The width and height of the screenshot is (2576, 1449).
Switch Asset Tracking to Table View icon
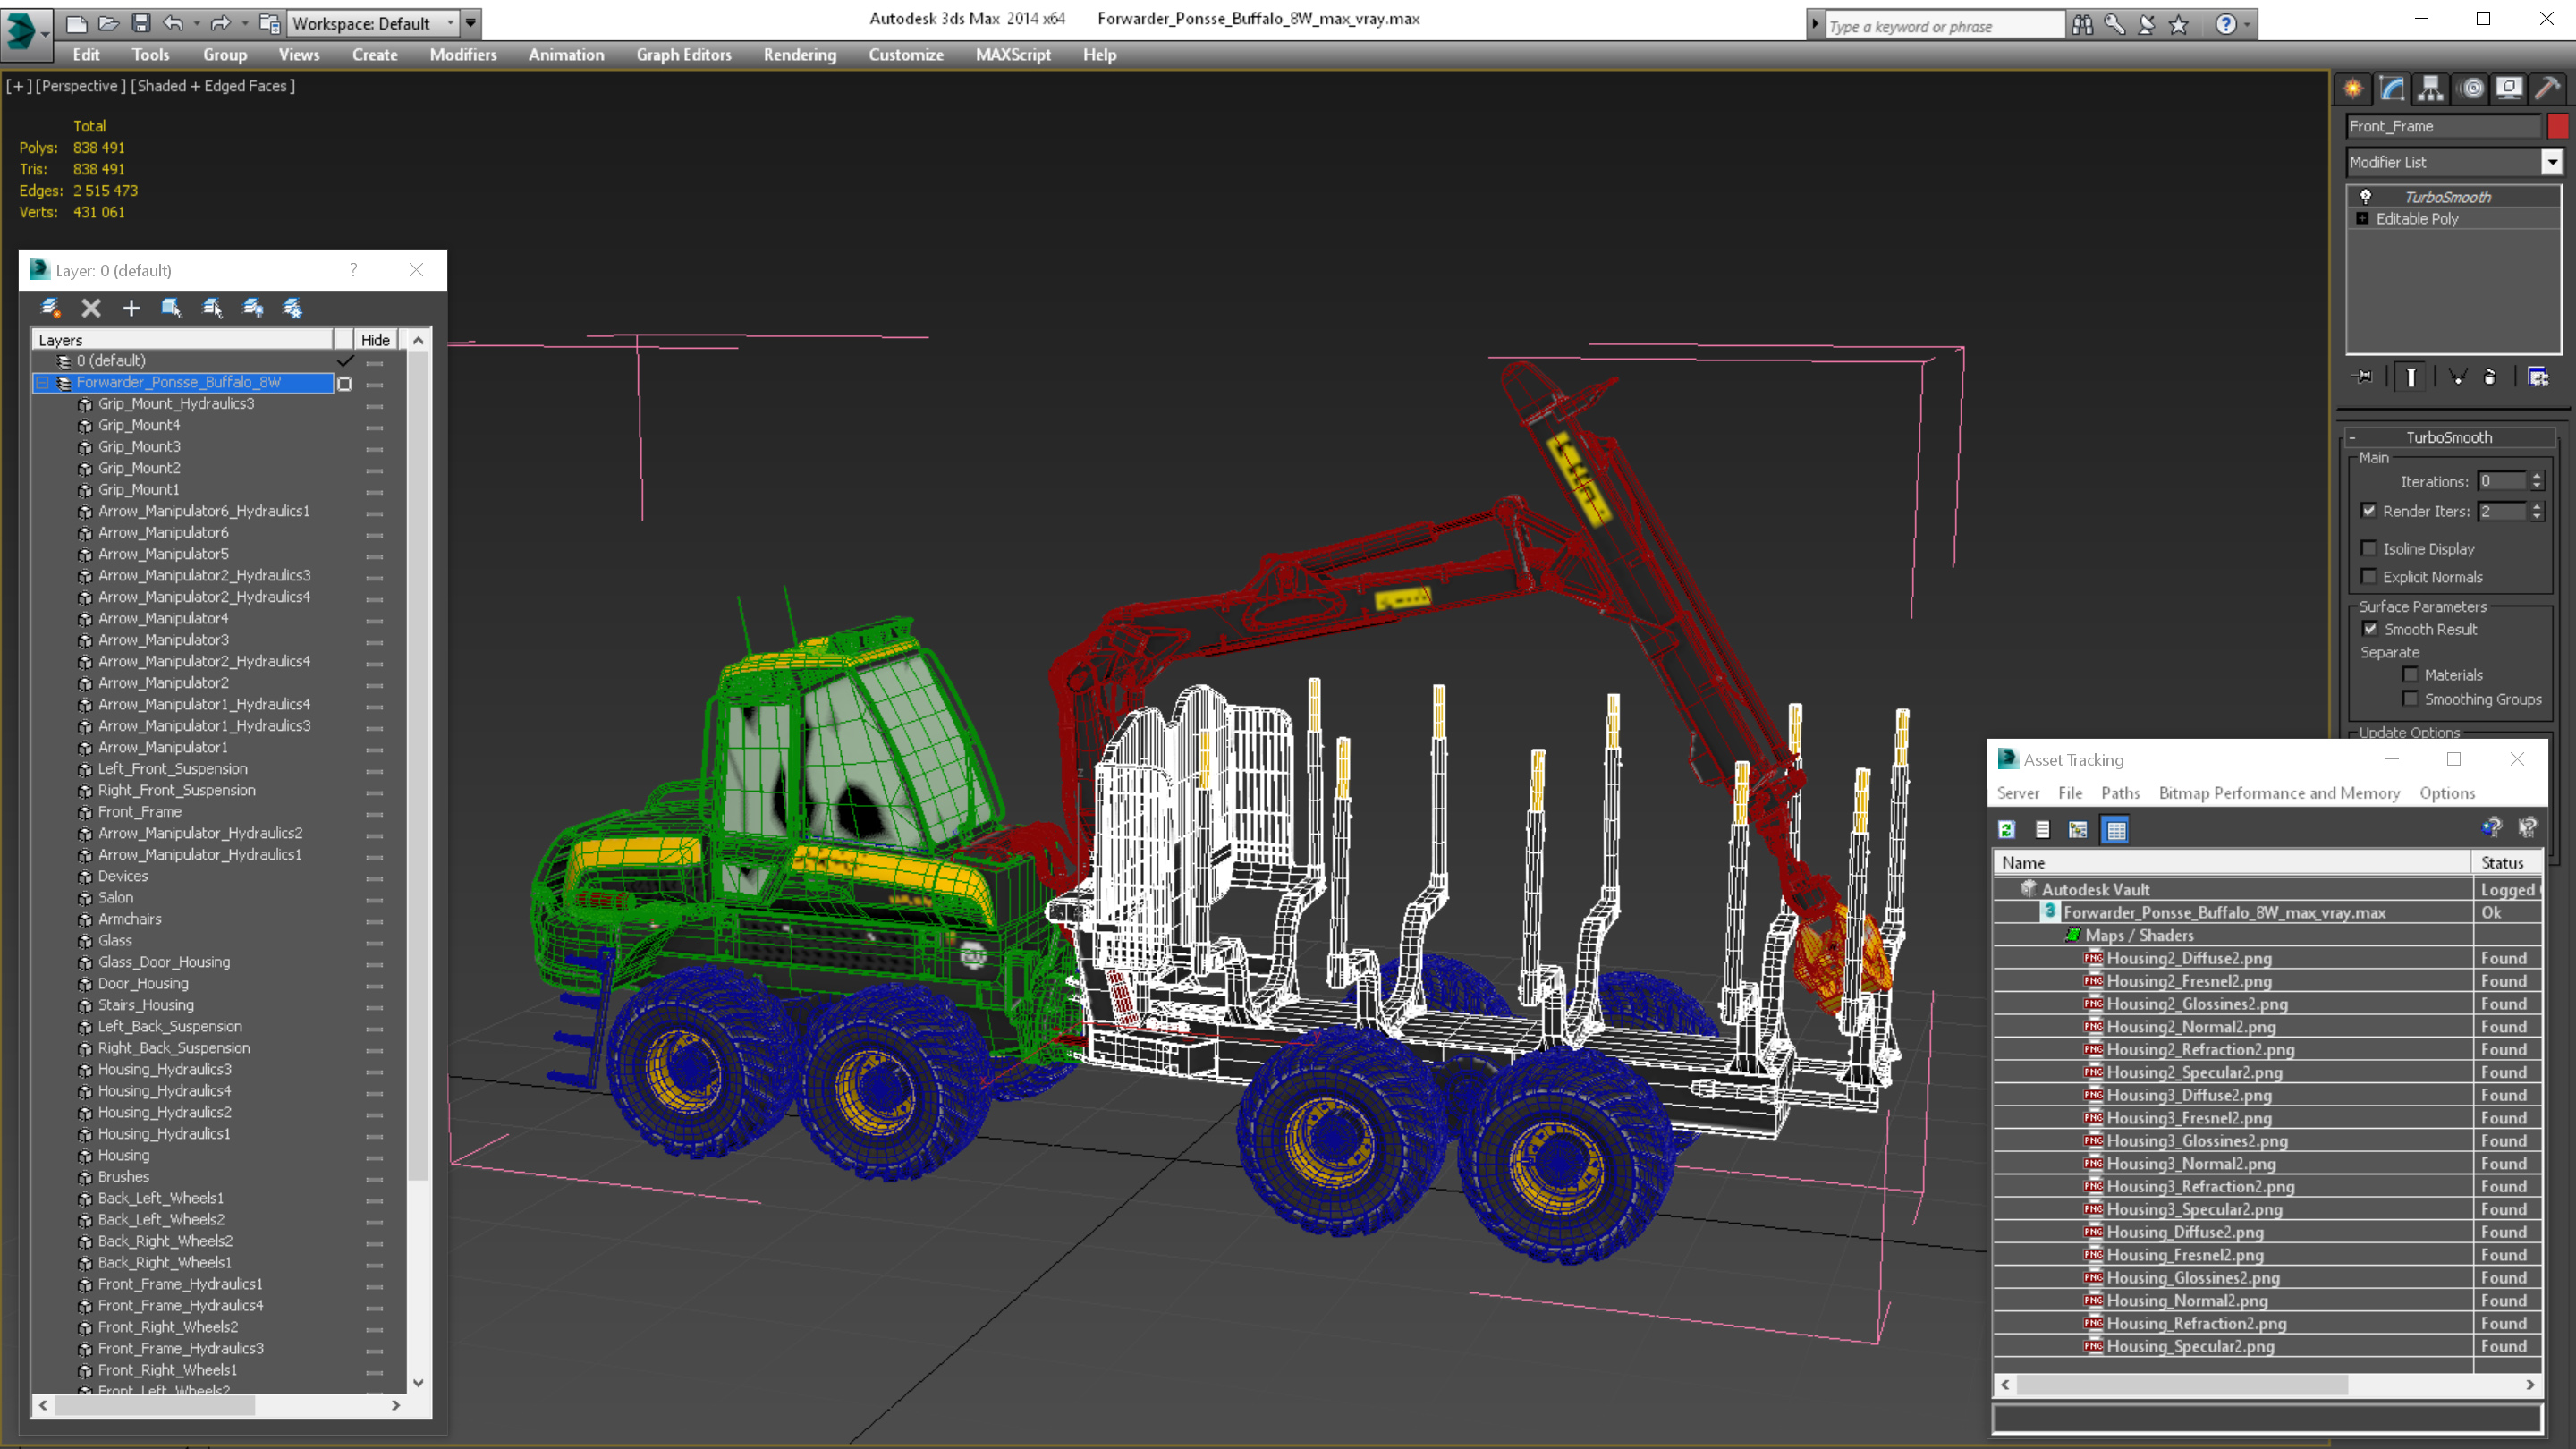pyautogui.click(x=2116, y=829)
